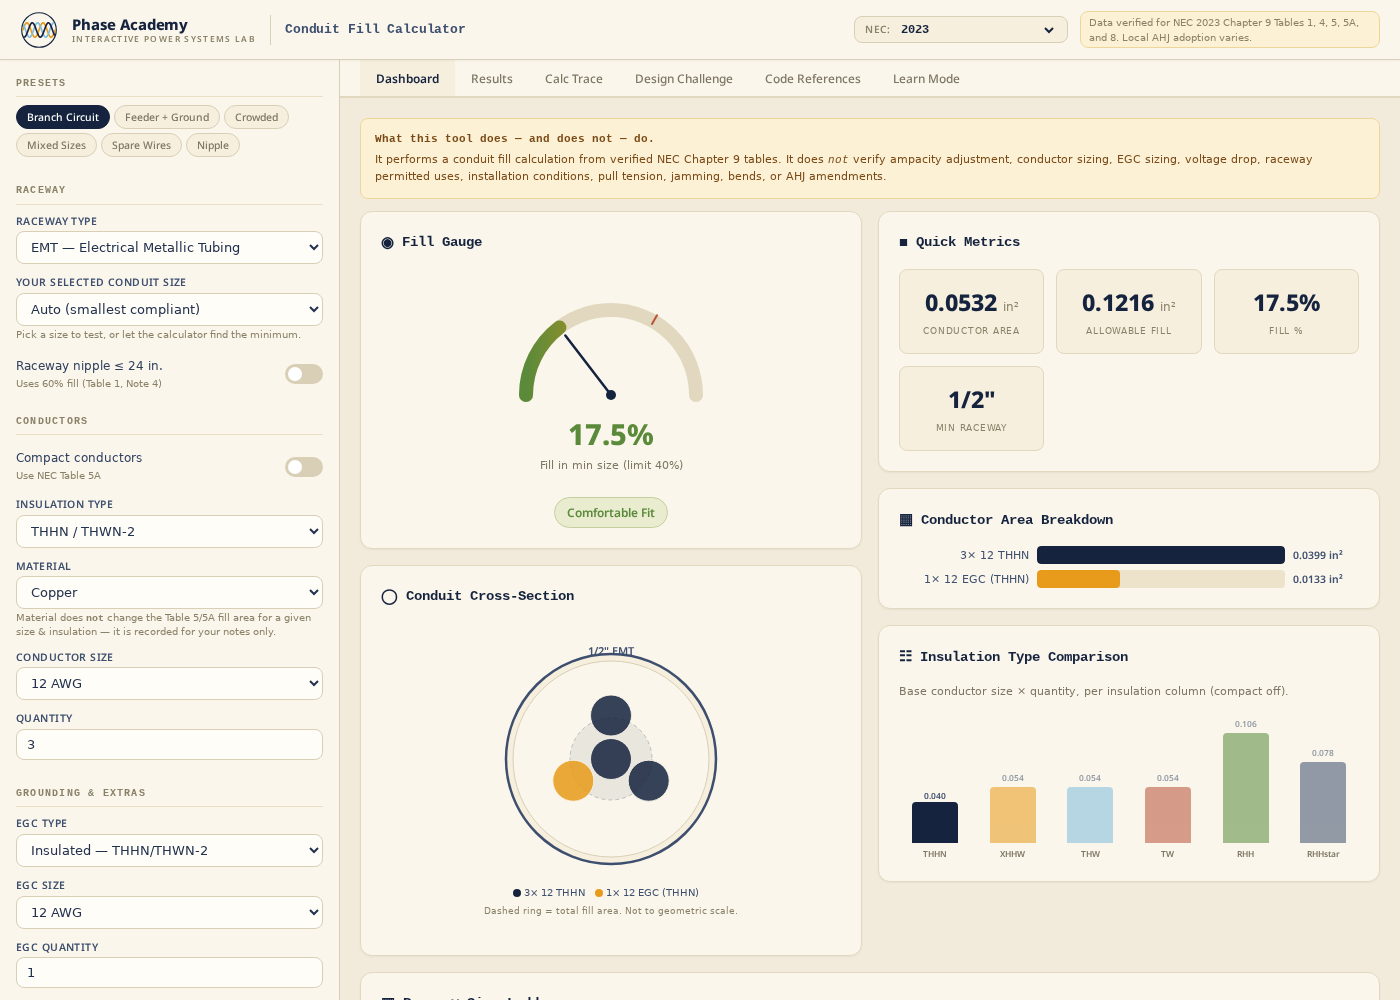Click the 1× 12 EGC (THHN) legend entry
This screenshot has width=1400, height=1000.
[x=647, y=893]
